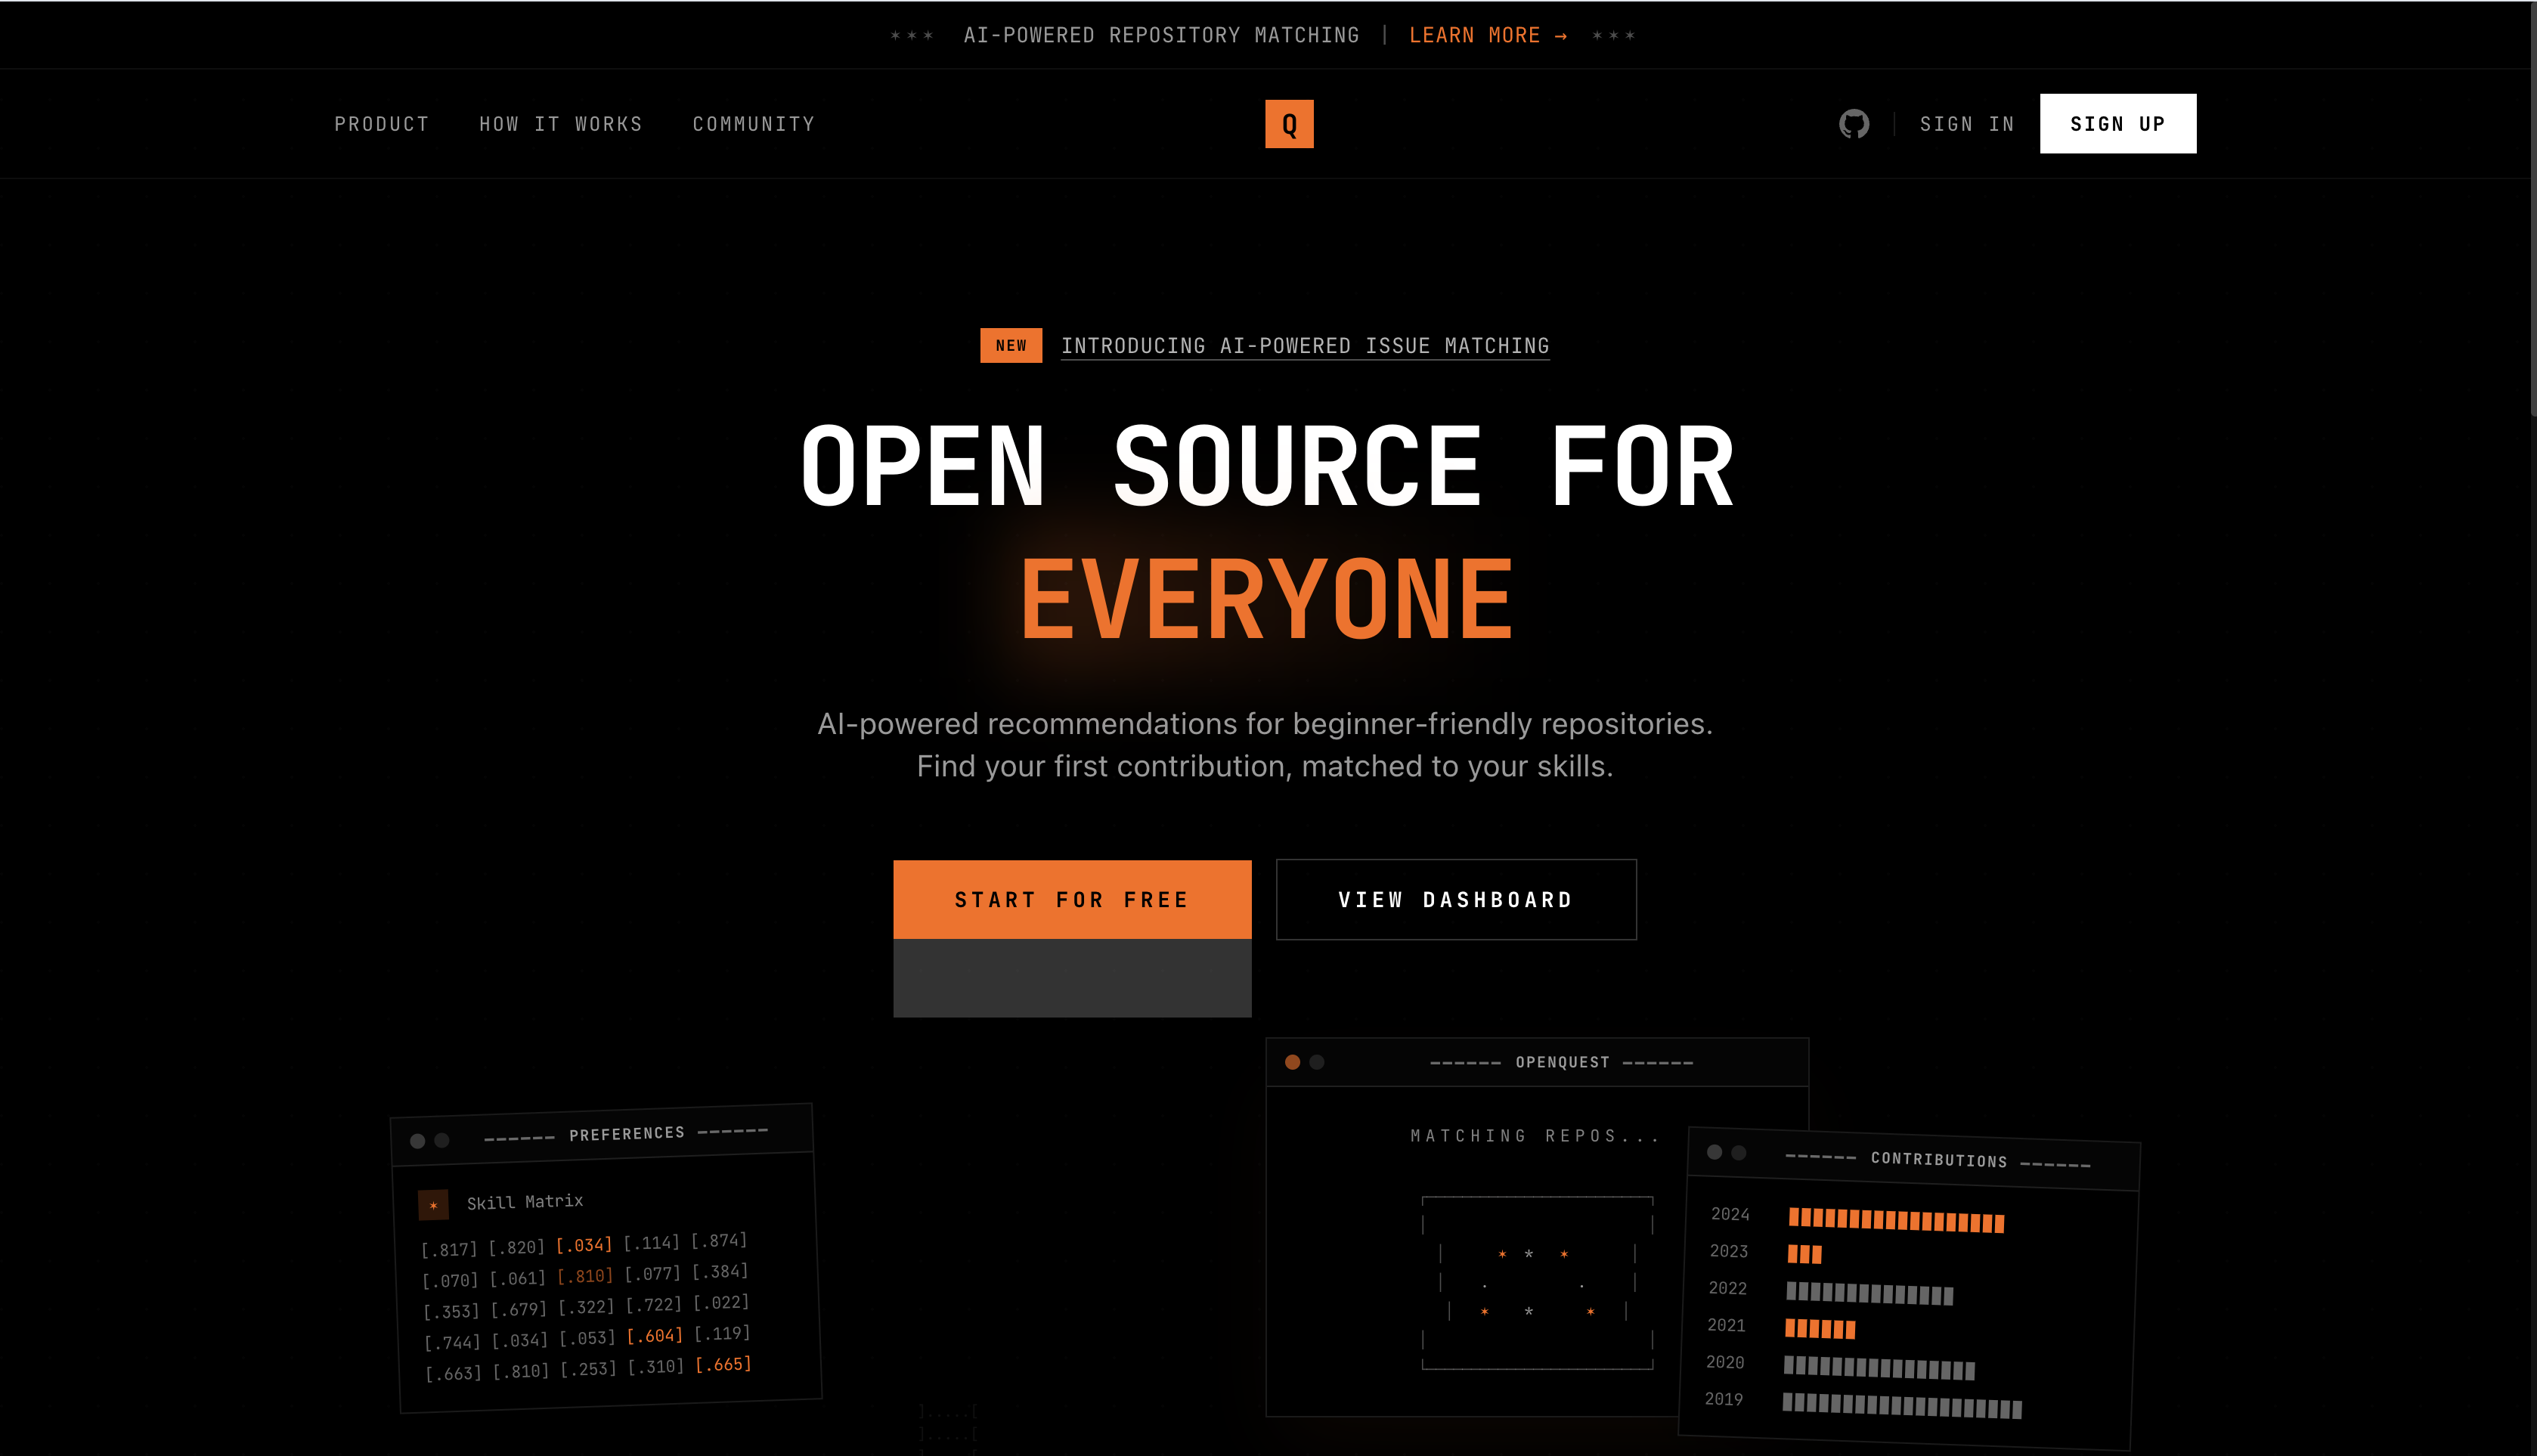Click the View Dashboard button
This screenshot has width=2537, height=1456.
(x=1455, y=899)
